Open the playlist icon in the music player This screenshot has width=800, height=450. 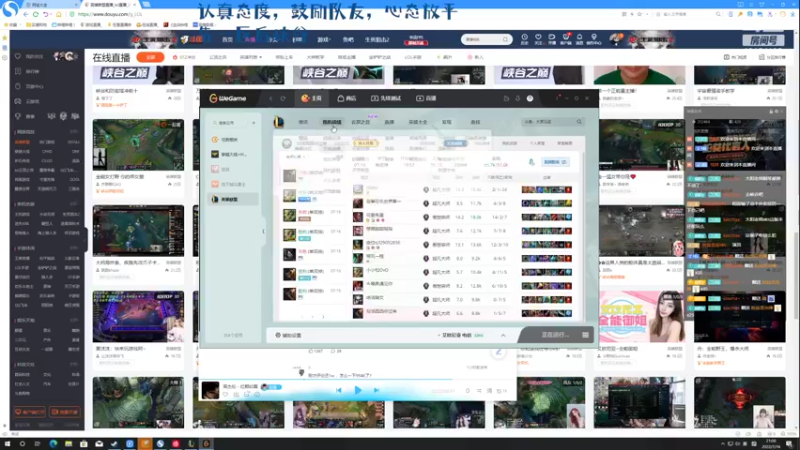pos(503,391)
